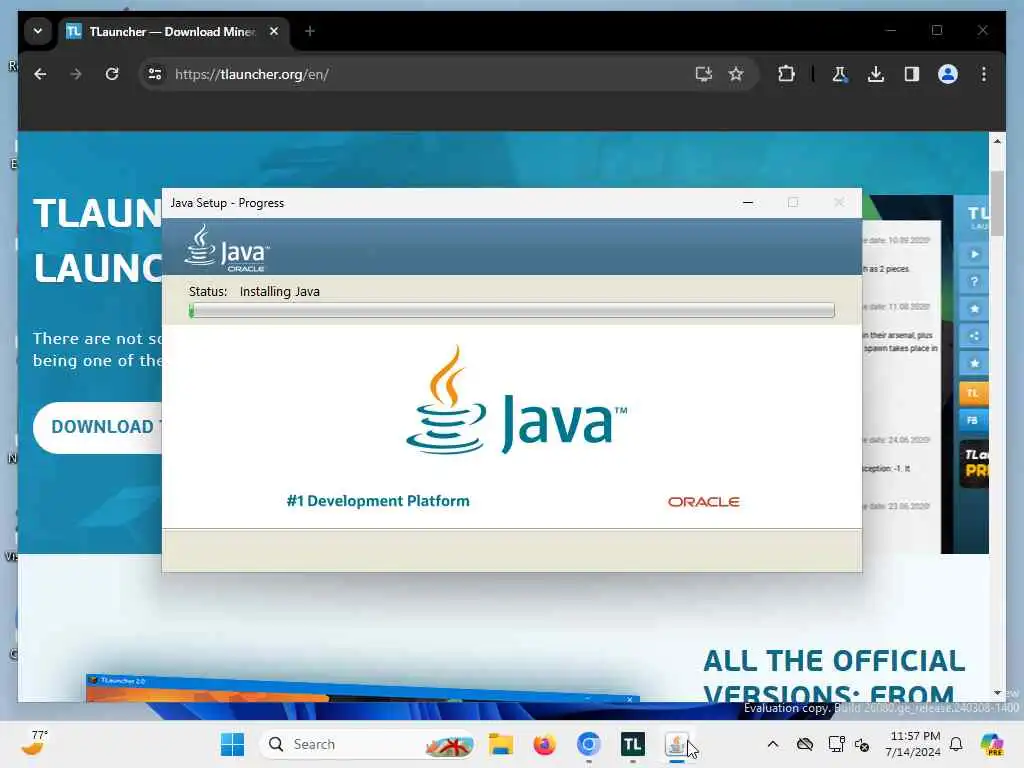Open the Extensions puzzle icon

coord(786,74)
